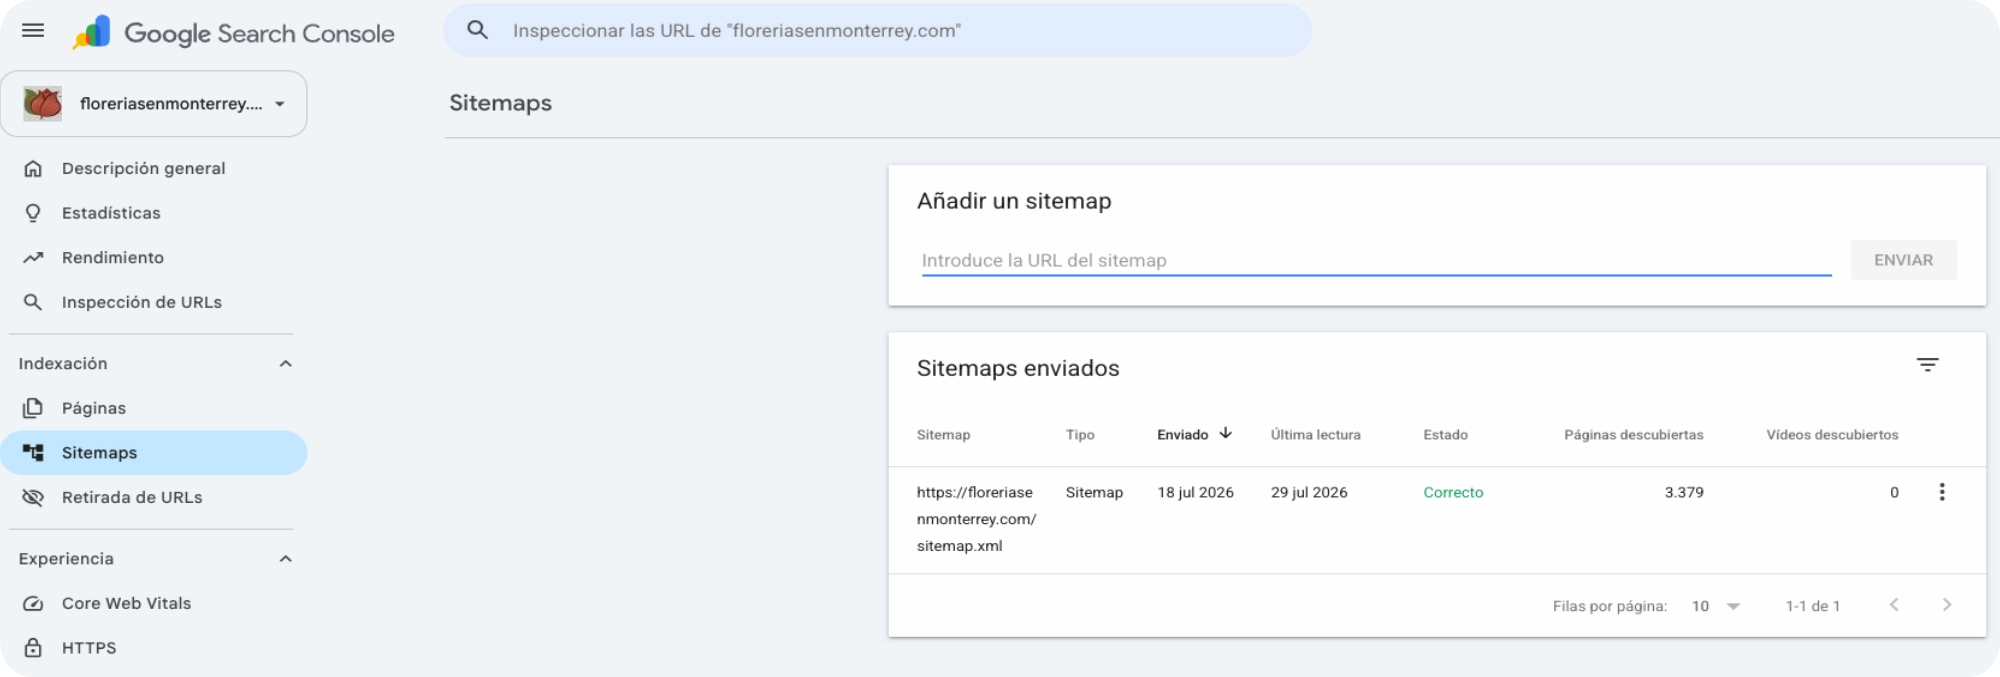Click the search magnifier icon in URL bar
This screenshot has height=677, width=2000.
(x=478, y=30)
